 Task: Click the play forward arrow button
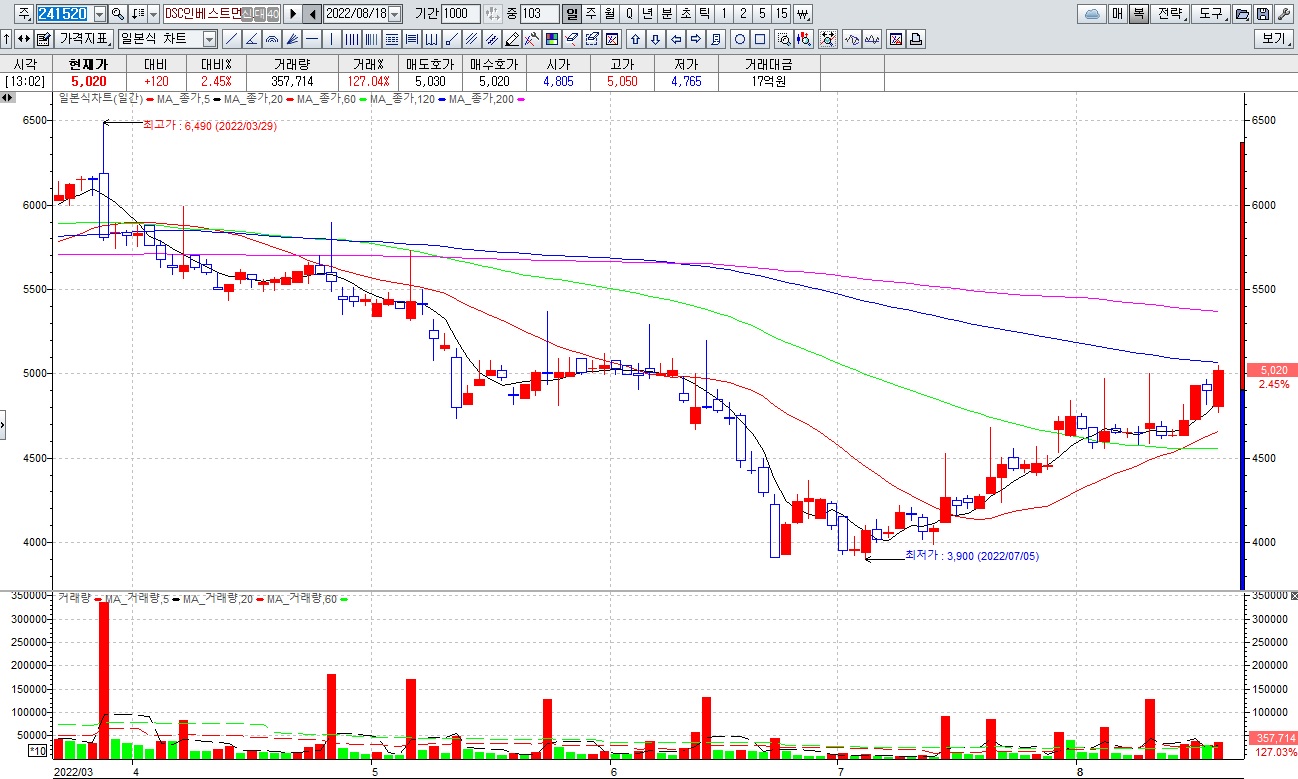[x=293, y=14]
